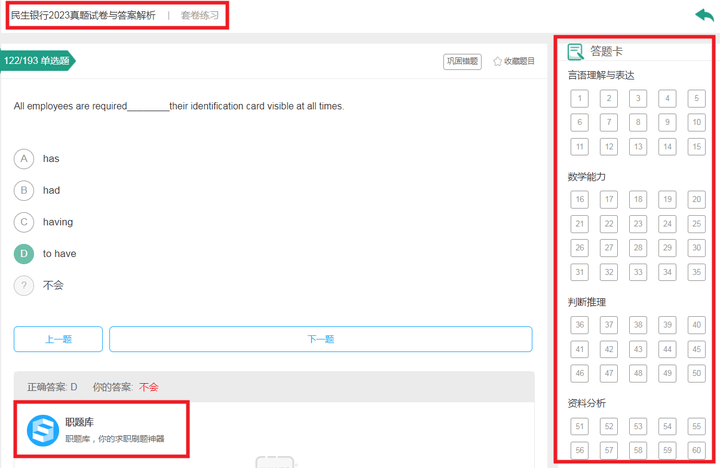This screenshot has width=720, height=468.
Task: Jump to question 3 in answer card
Action: point(638,98)
